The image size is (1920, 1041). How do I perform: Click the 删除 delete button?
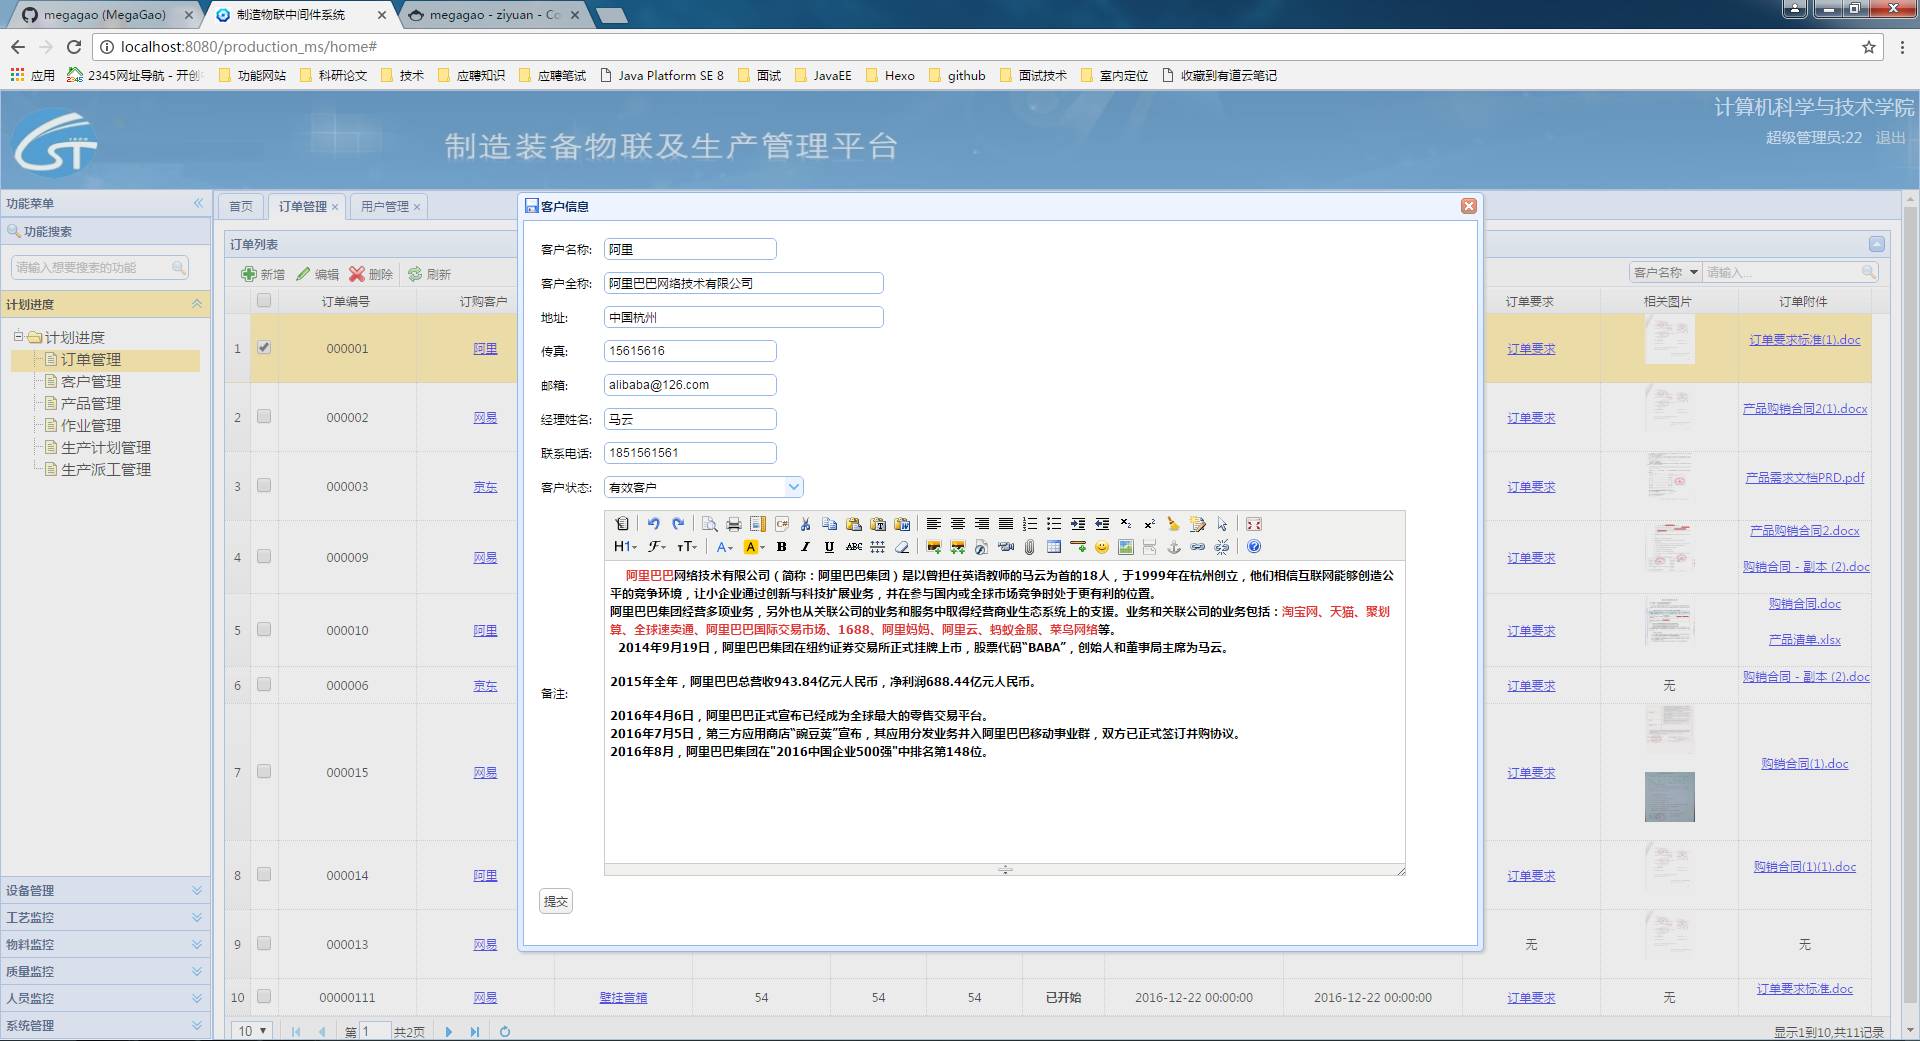tap(371, 274)
